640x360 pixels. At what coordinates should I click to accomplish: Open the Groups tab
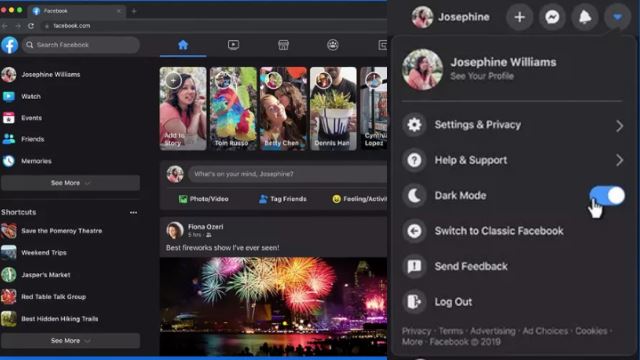333,45
